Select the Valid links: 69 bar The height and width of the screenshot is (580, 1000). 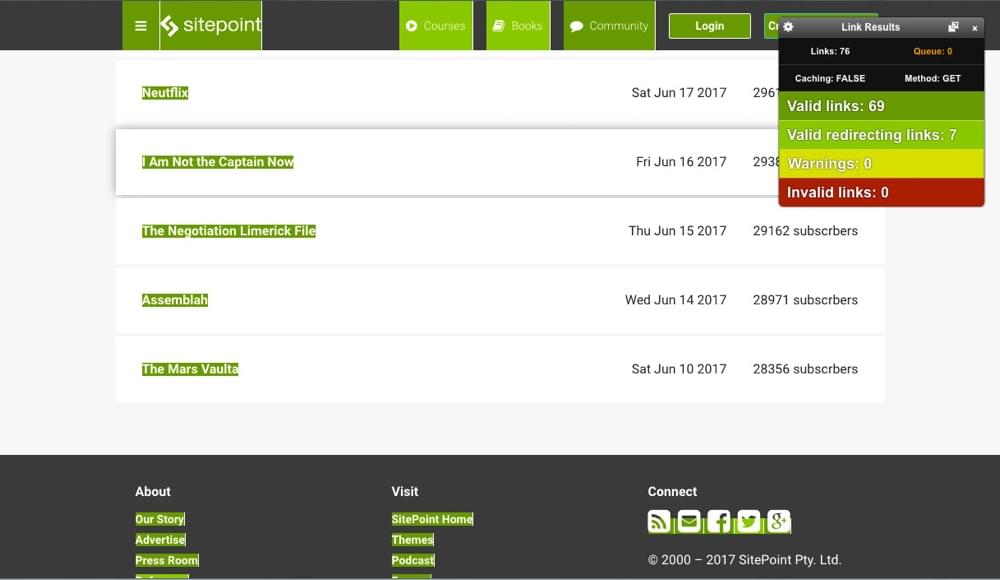(x=881, y=106)
